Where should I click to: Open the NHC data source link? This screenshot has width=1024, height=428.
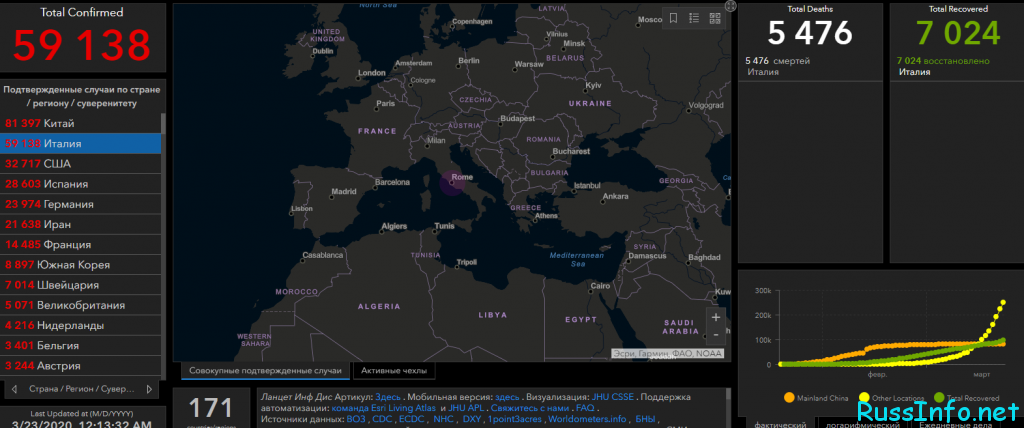click(443, 419)
